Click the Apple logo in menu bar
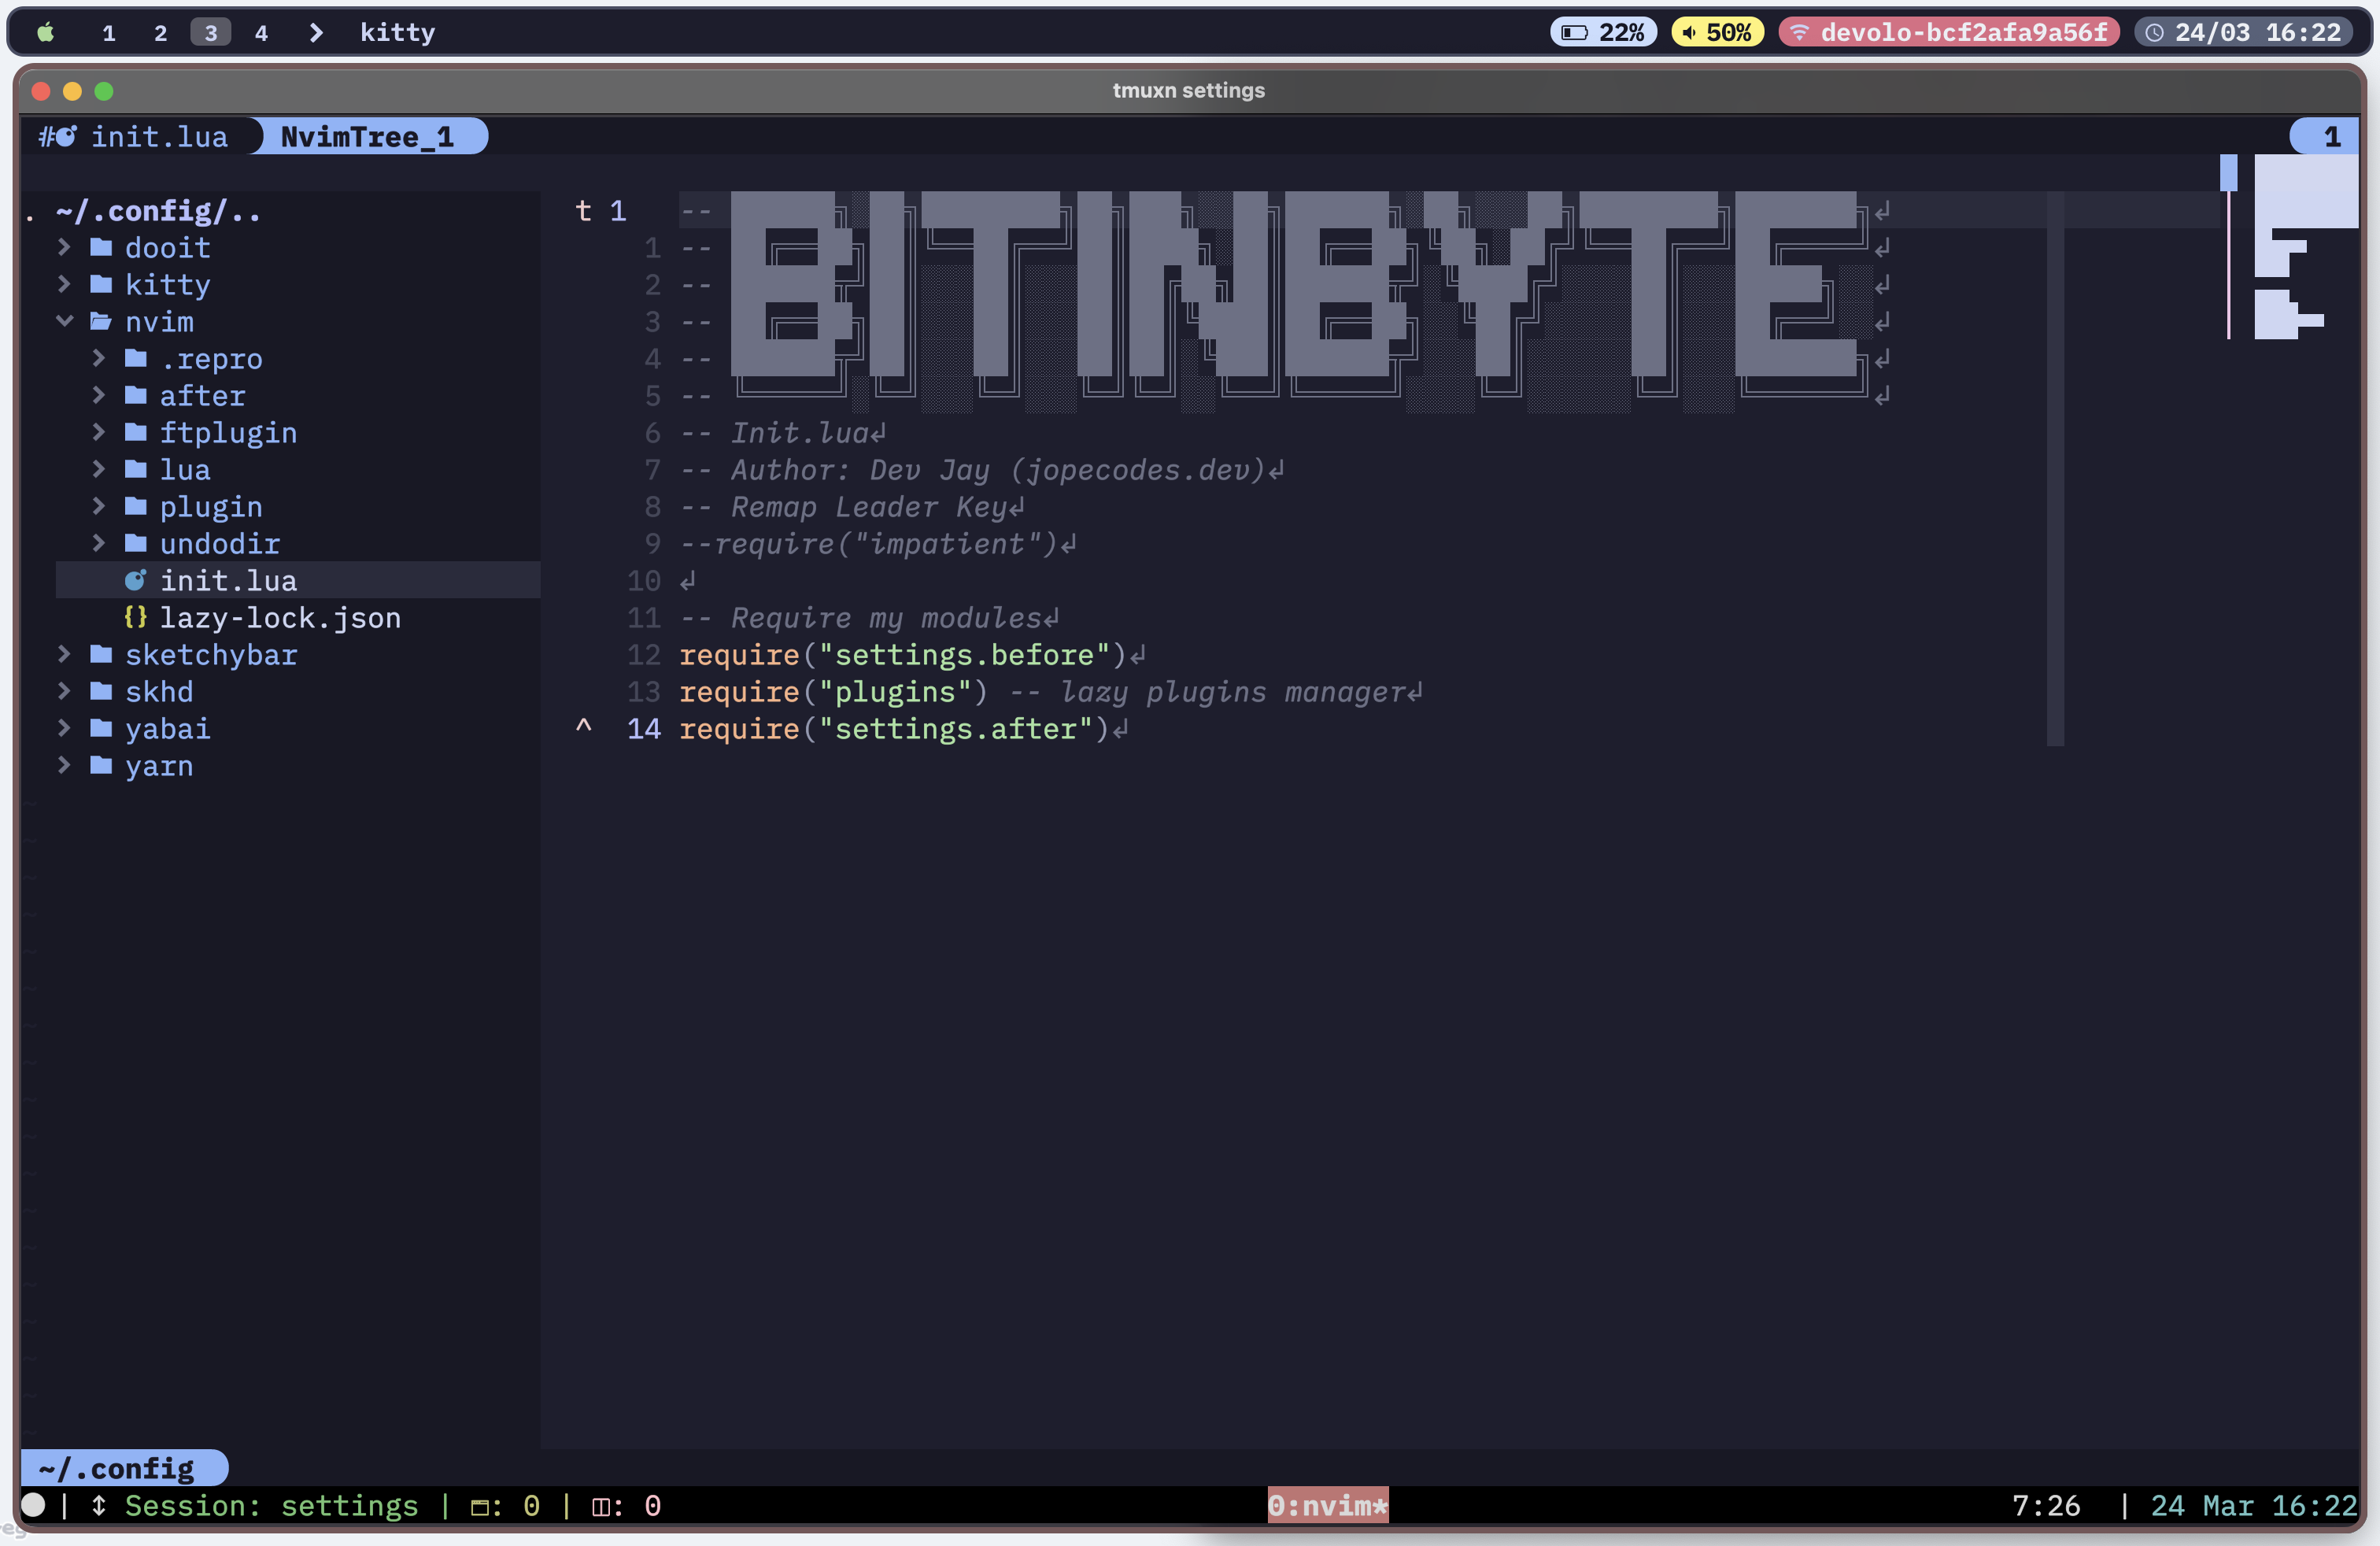The height and width of the screenshot is (1546, 2380). click(46, 32)
